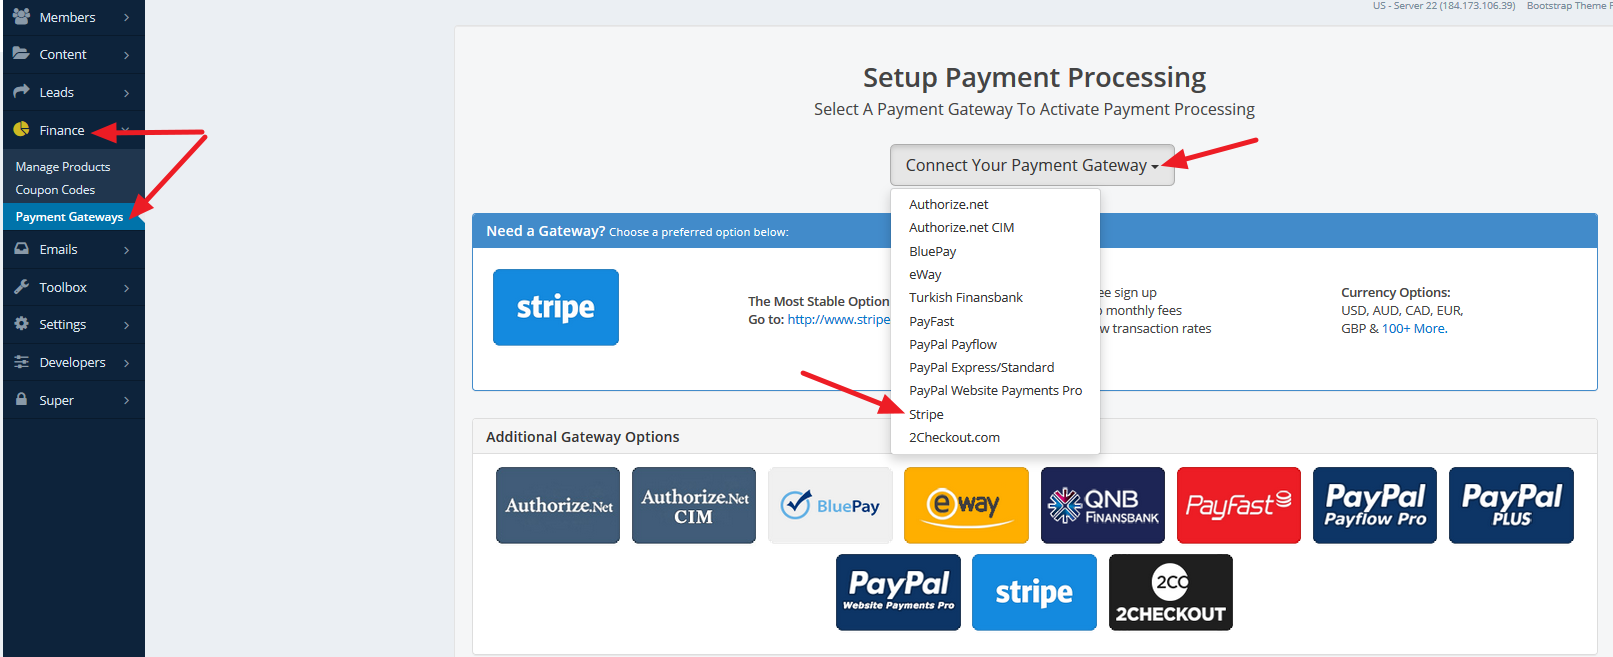Click the Bootstrap Theme link at top
The height and width of the screenshot is (657, 1613).
point(1568,6)
